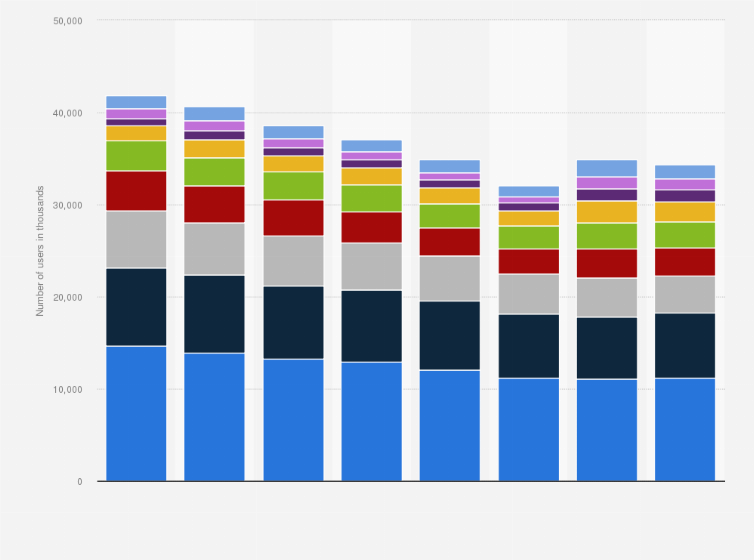
Task: Click the dark navy segment of the rightmost bar
Action: click(685, 346)
